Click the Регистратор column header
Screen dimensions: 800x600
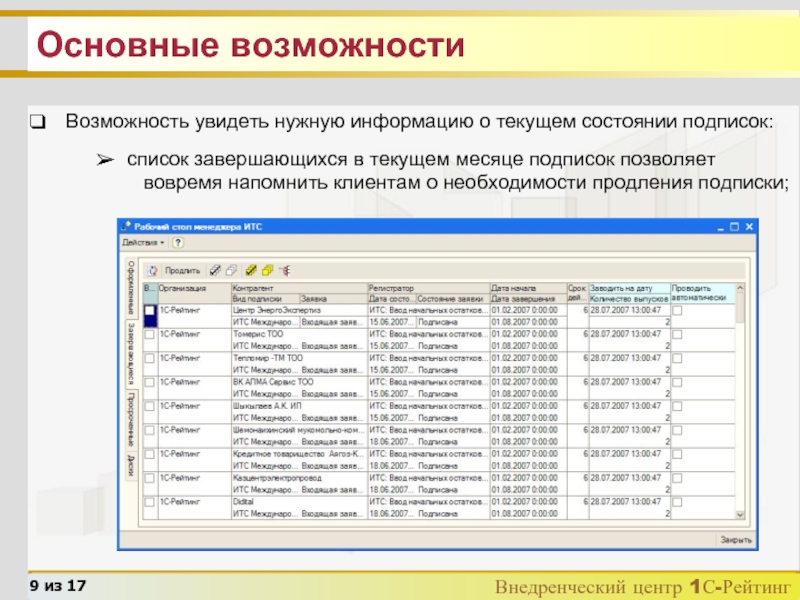[x=429, y=288]
